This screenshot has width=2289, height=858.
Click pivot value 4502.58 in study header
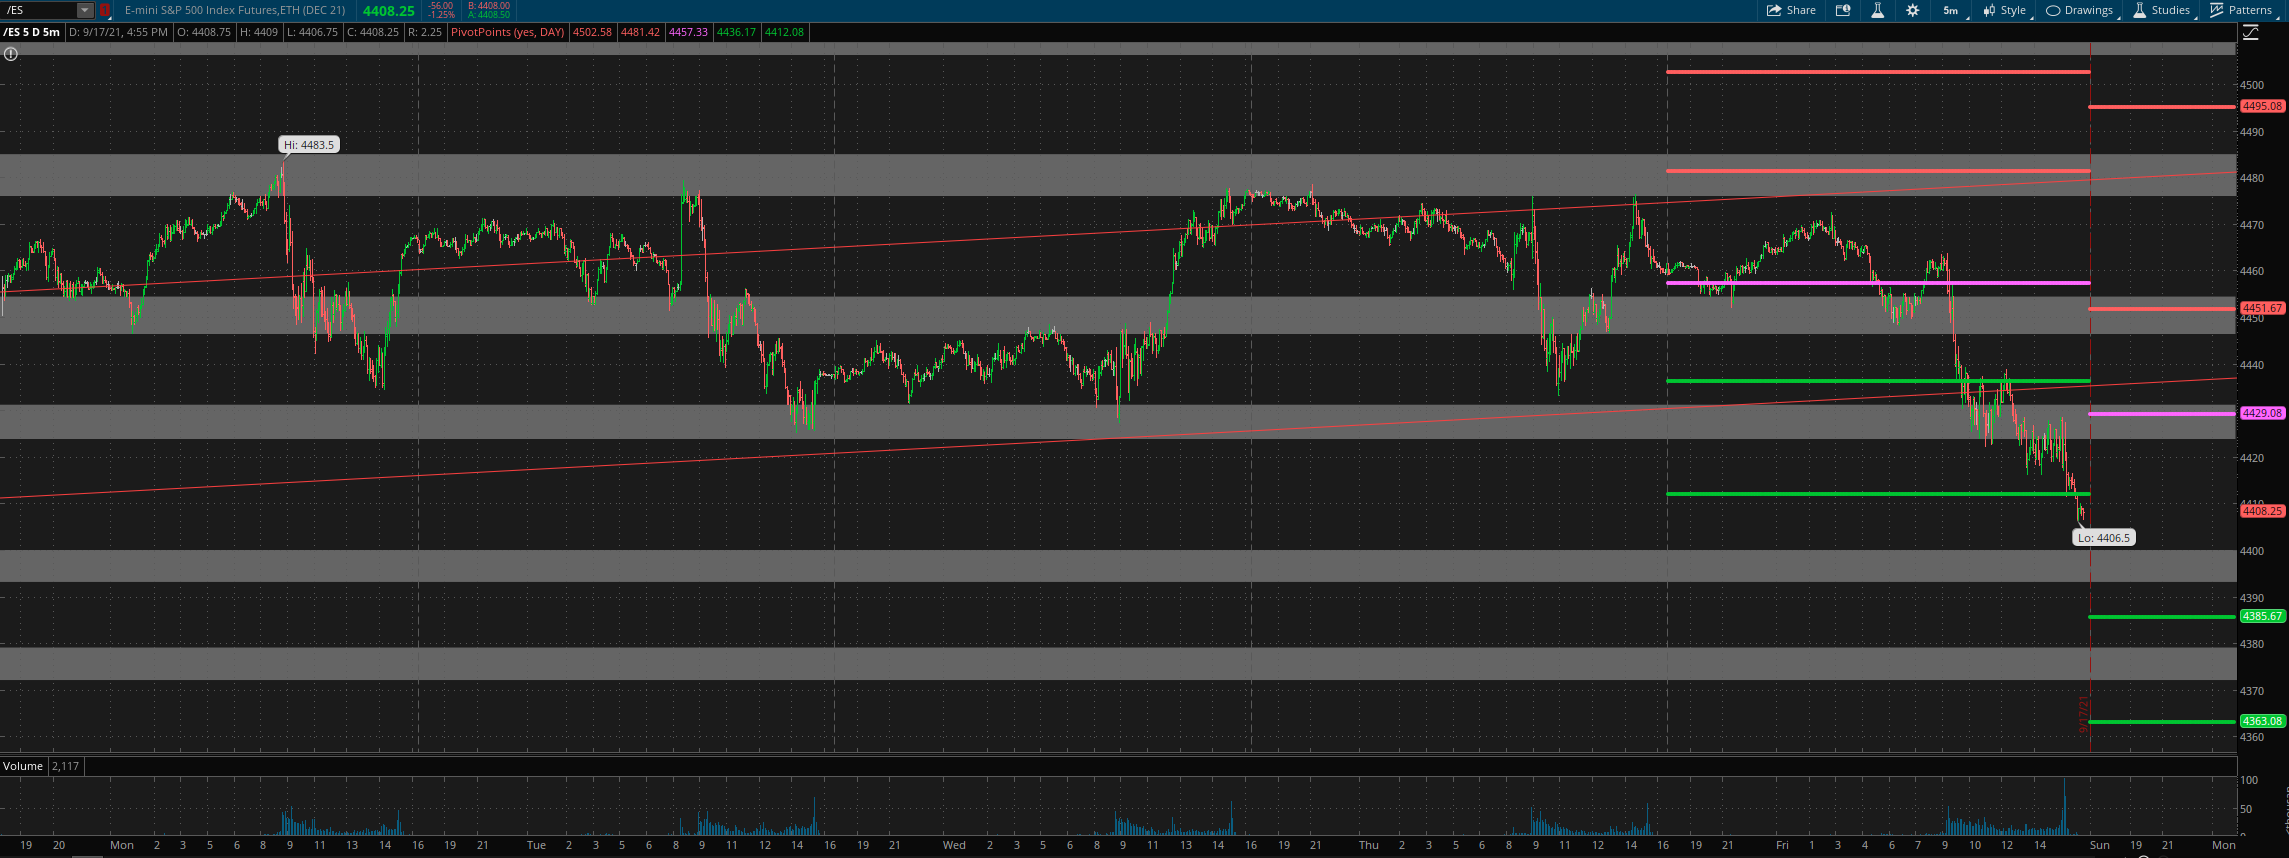pyautogui.click(x=592, y=32)
